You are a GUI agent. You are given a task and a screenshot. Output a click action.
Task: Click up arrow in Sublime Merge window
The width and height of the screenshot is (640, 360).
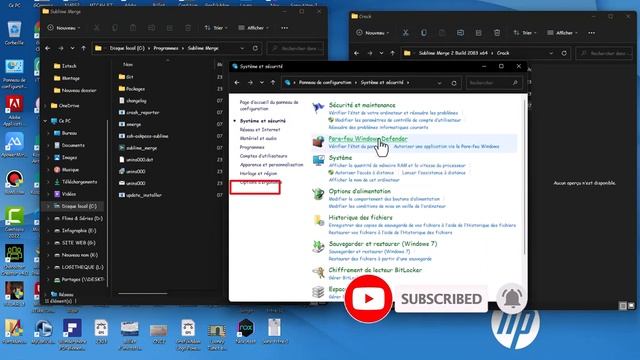click(x=84, y=48)
